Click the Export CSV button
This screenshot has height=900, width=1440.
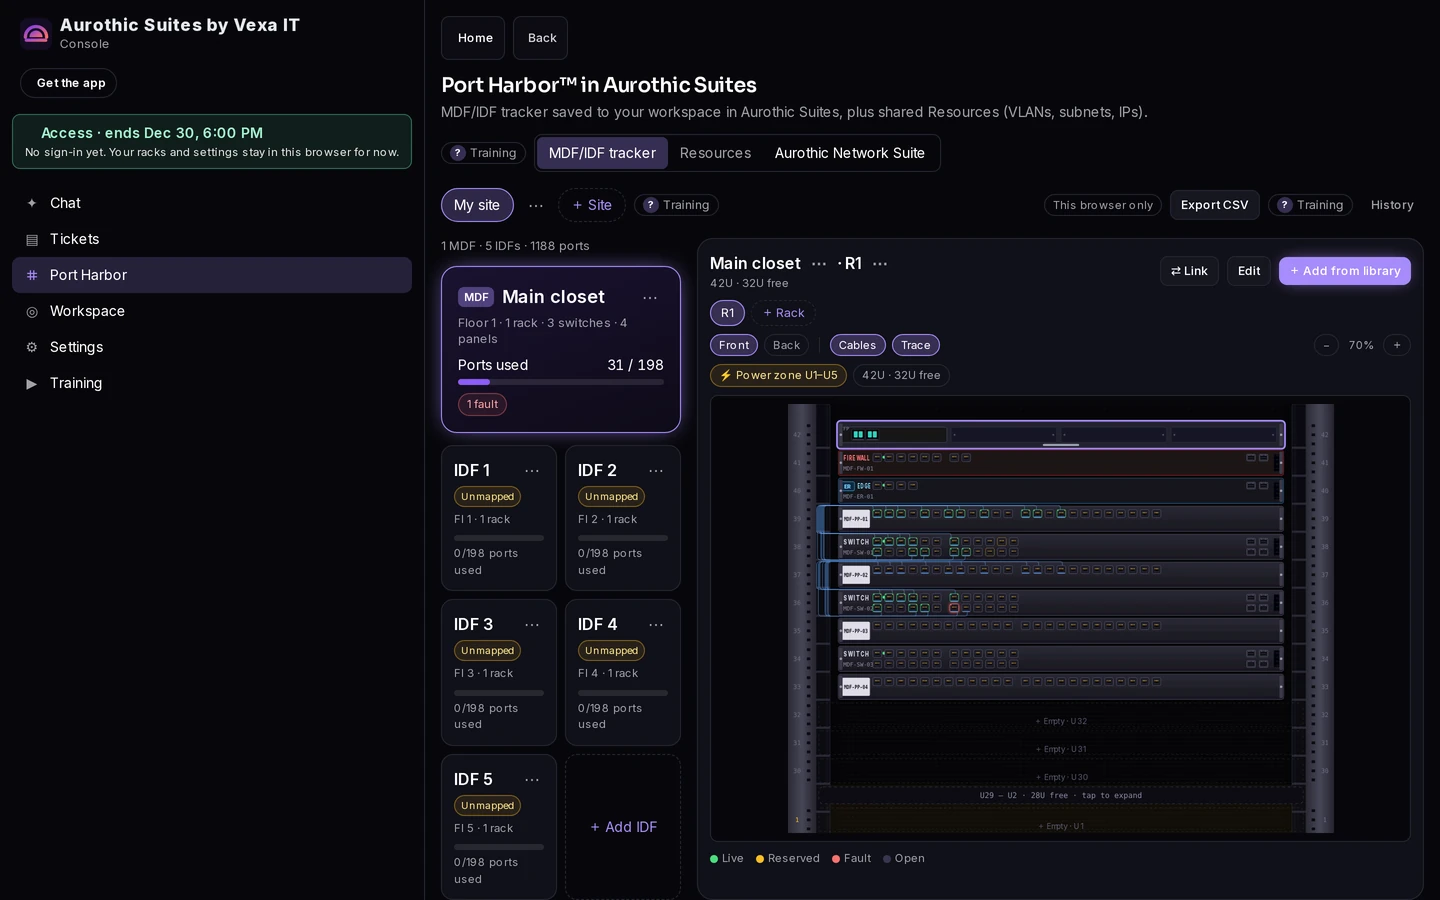[1214, 205]
